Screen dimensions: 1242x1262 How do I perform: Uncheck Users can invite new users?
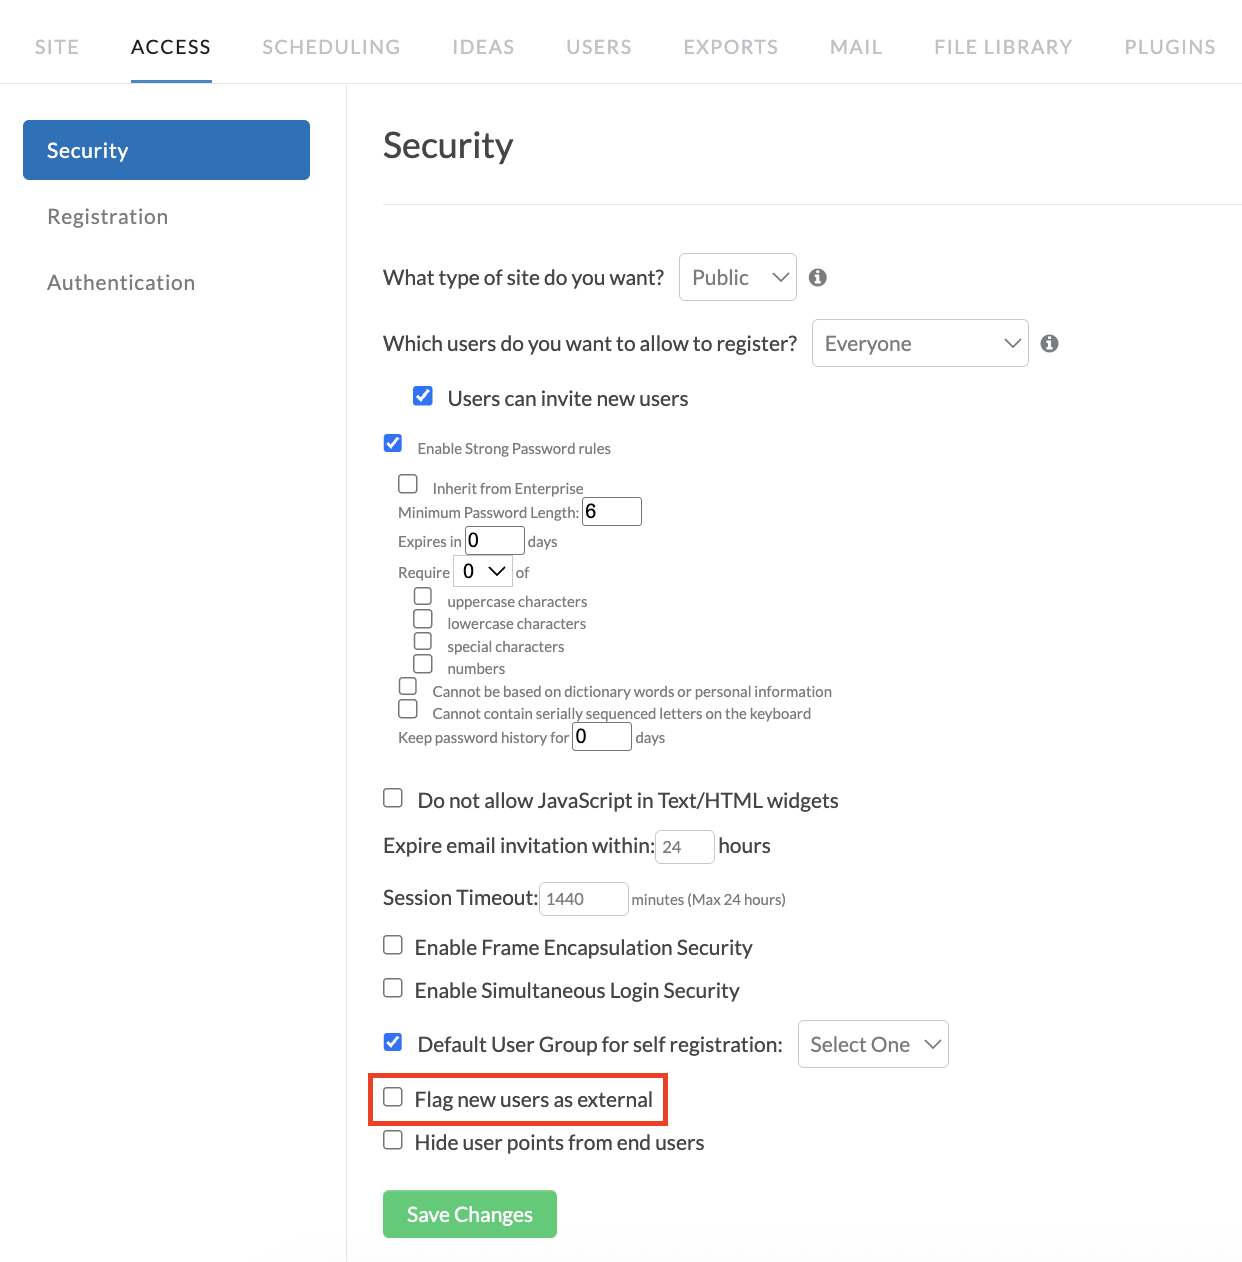423,396
